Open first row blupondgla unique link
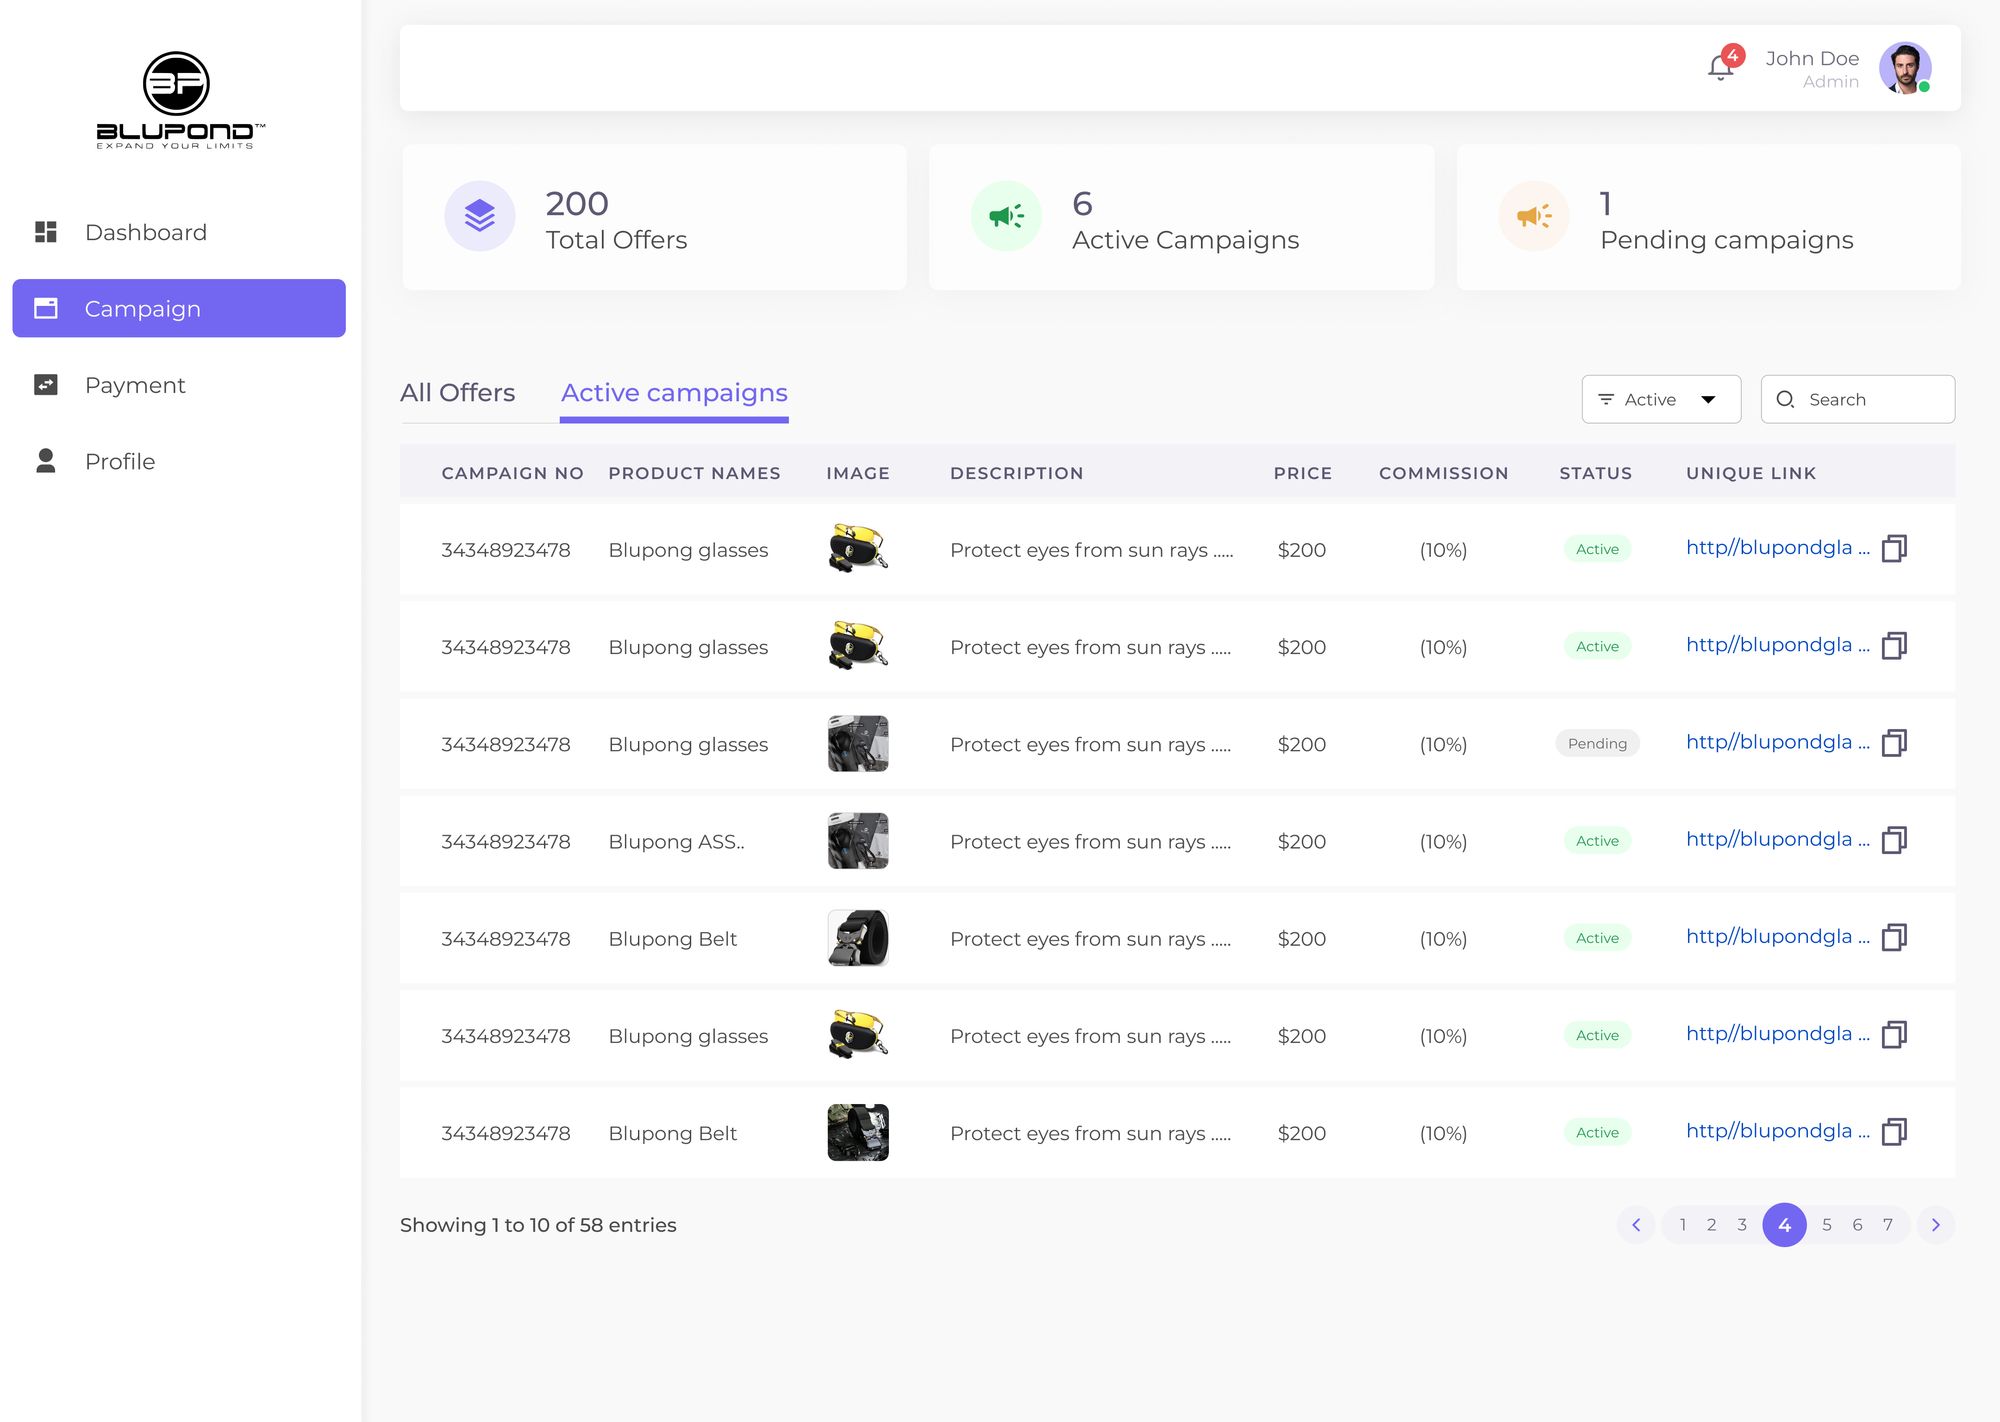 tap(1768, 548)
